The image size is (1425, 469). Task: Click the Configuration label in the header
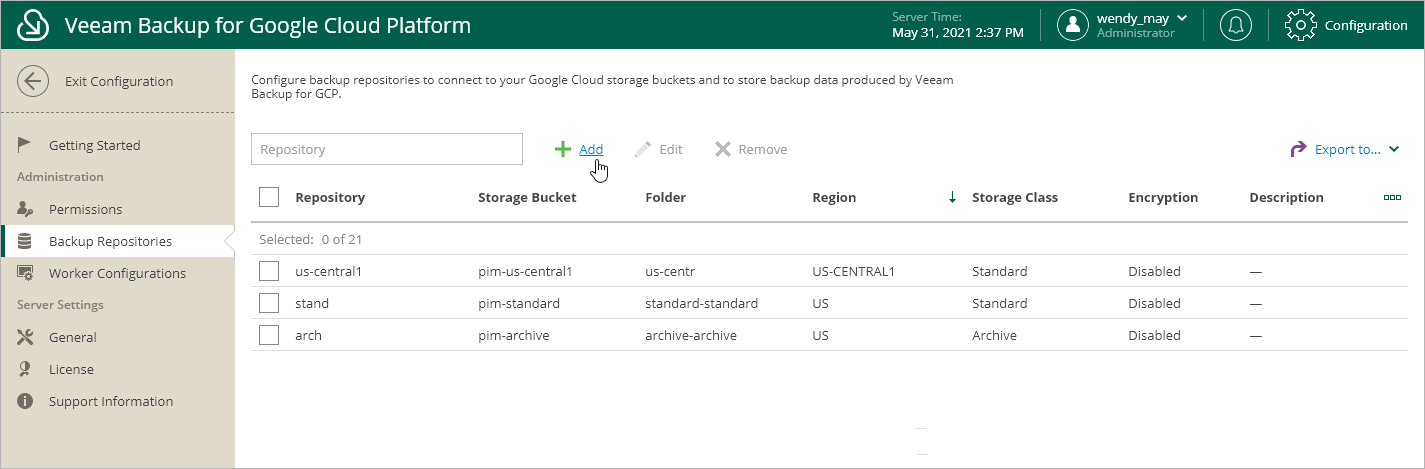1366,25
